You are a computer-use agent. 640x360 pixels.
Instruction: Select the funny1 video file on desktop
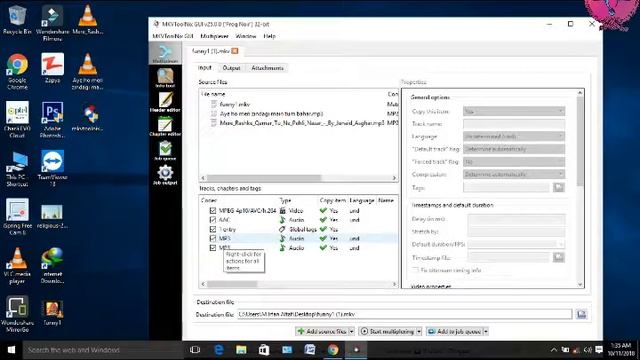(52, 313)
